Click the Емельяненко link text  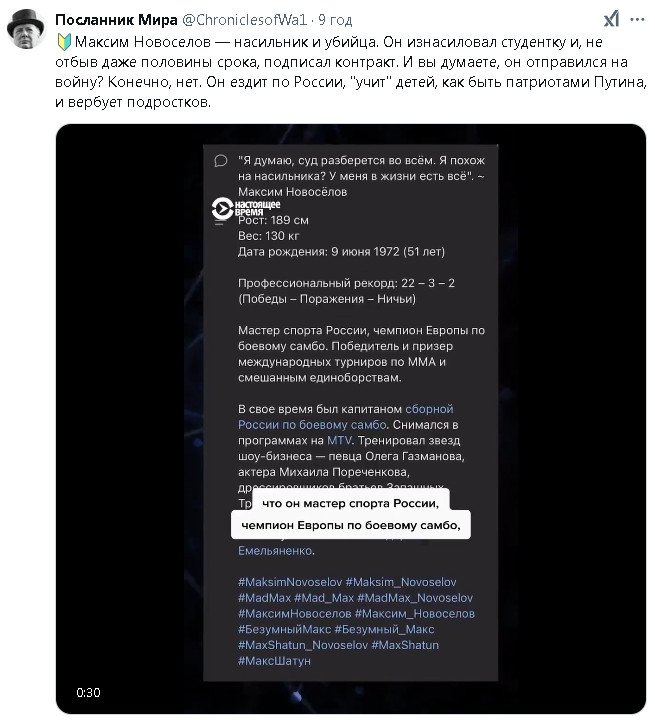click(276, 551)
